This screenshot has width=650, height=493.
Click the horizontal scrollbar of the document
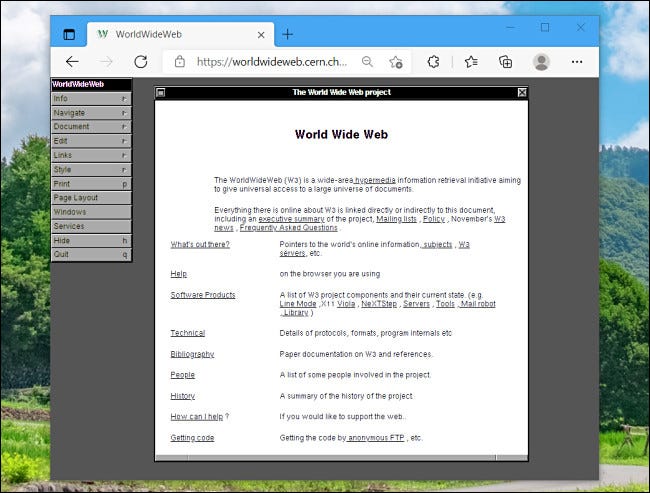341,458
